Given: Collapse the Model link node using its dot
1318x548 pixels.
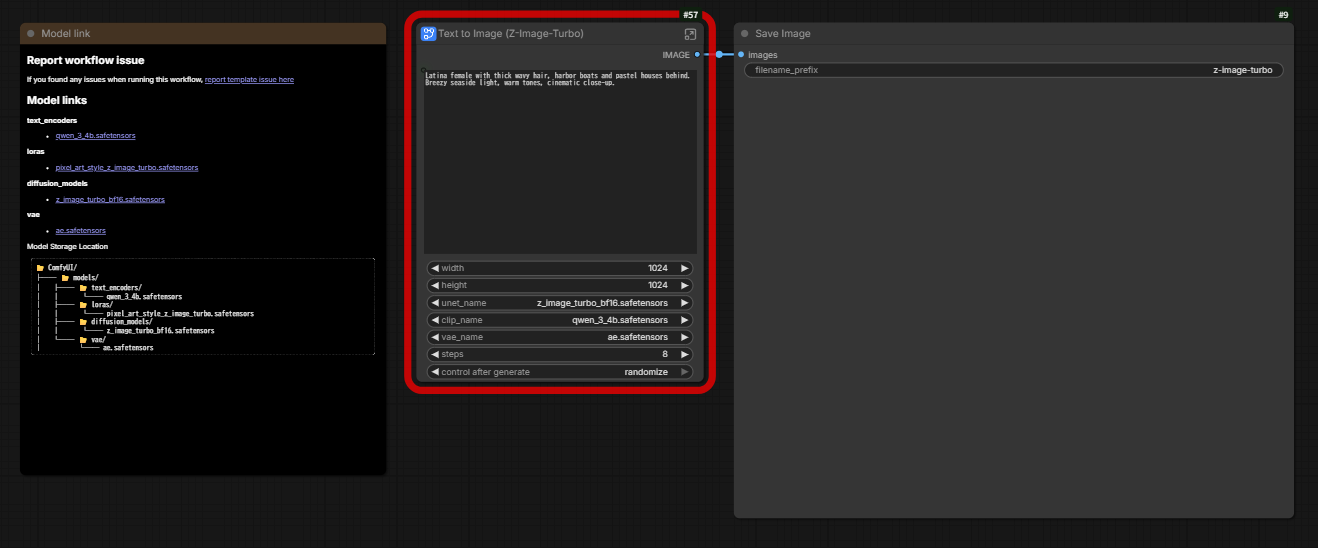Looking at the screenshot, I should (x=31, y=34).
